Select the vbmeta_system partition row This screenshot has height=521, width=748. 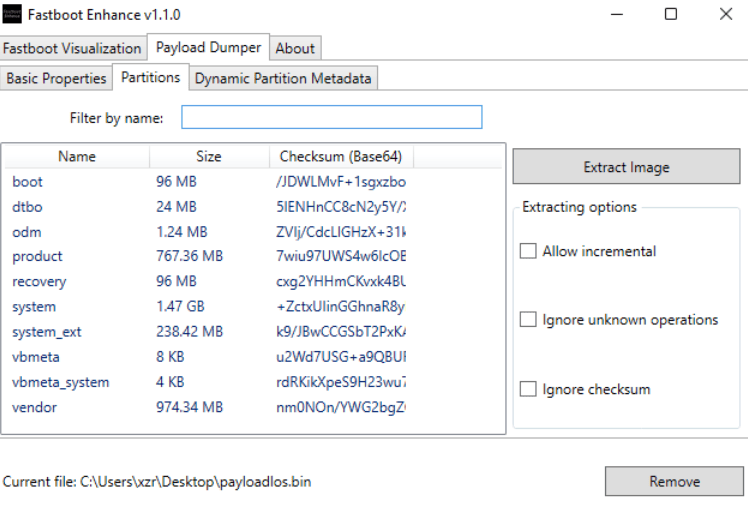[x=253, y=382]
